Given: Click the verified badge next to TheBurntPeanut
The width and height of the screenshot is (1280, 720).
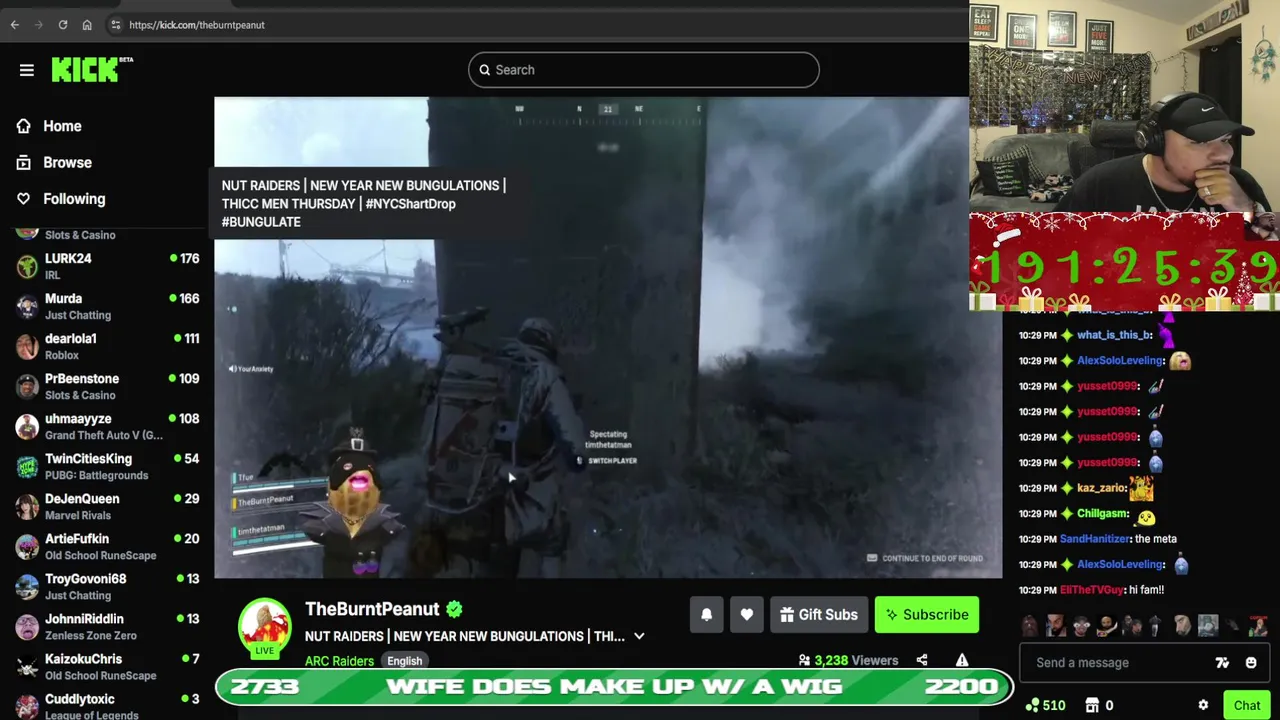Looking at the screenshot, I should click(x=454, y=609).
